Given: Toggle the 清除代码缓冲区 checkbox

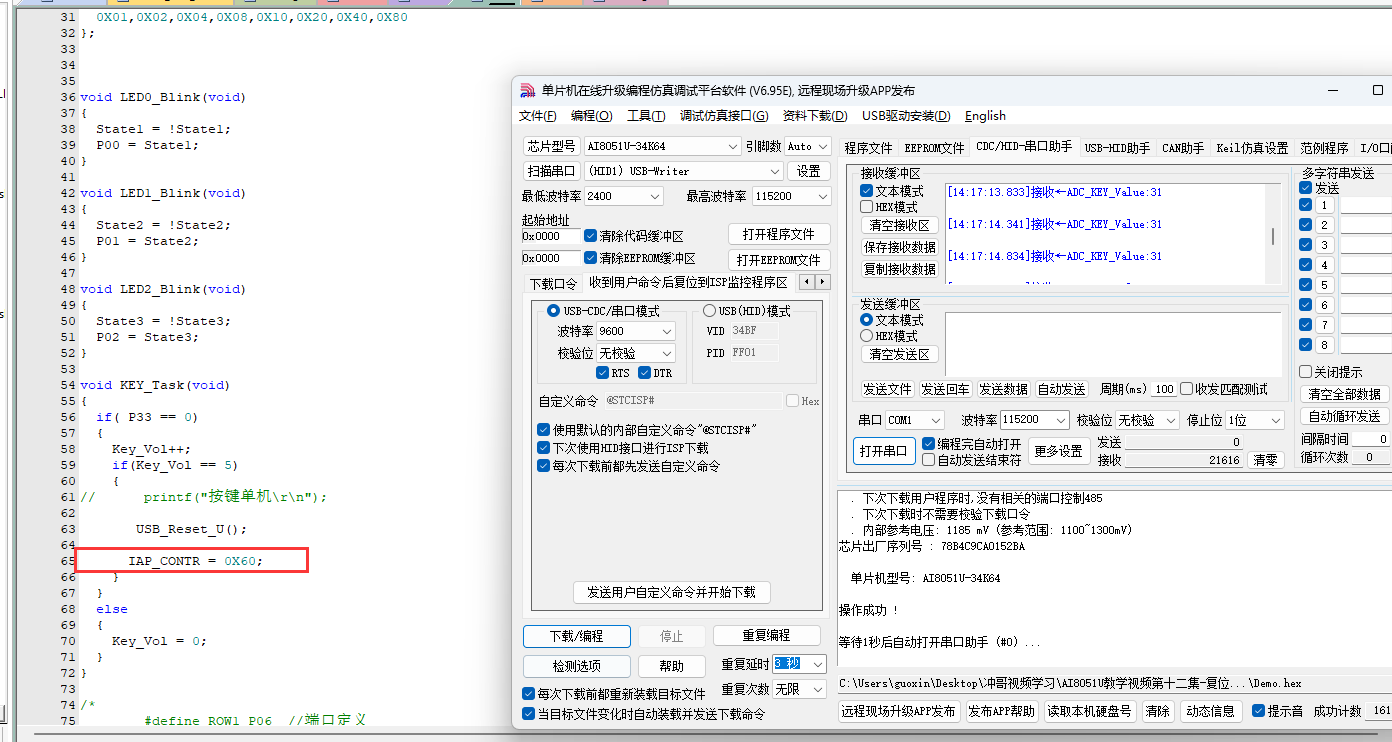Looking at the screenshot, I should click(x=591, y=236).
